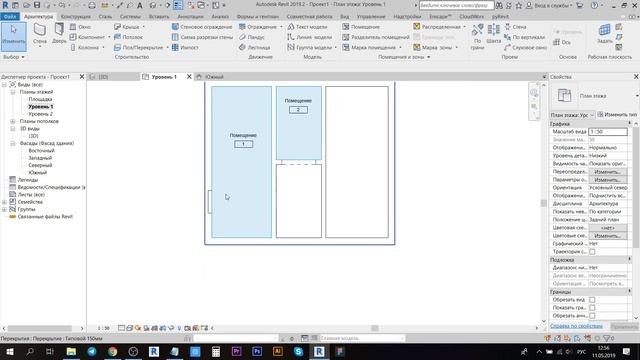
Task: Open the Задать work plane tool
Action: (x=604, y=33)
